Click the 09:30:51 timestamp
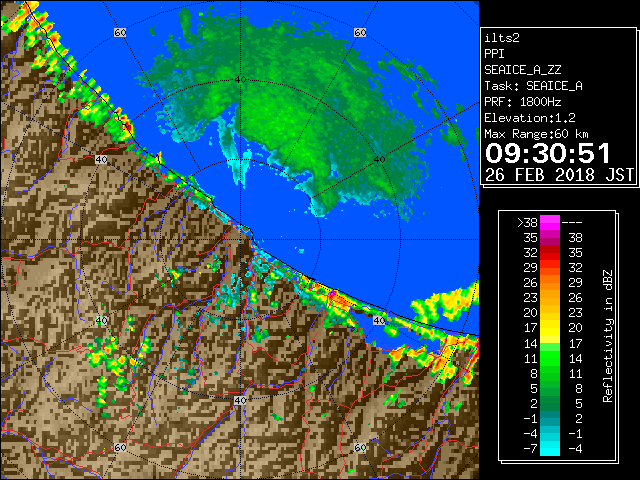Viewport: 640px width, 480px height. click(x=548, y=153)
